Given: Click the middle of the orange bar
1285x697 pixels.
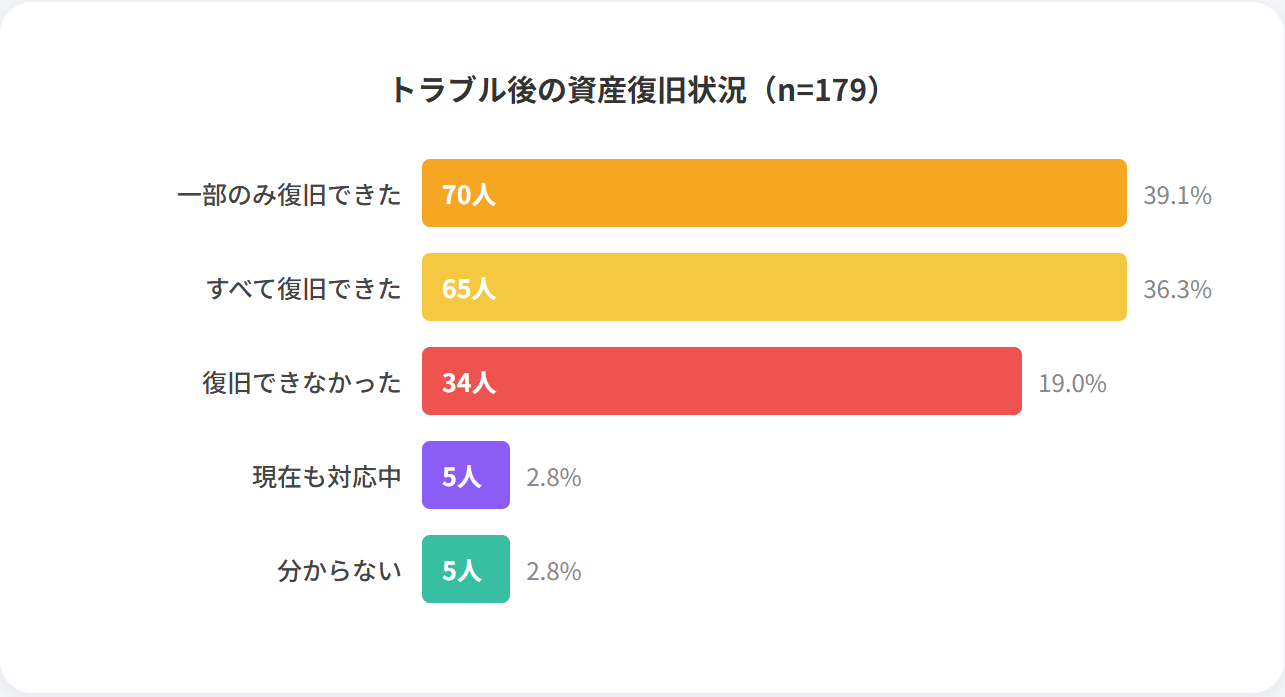Looking at the screenshot, I should (774, 193).
